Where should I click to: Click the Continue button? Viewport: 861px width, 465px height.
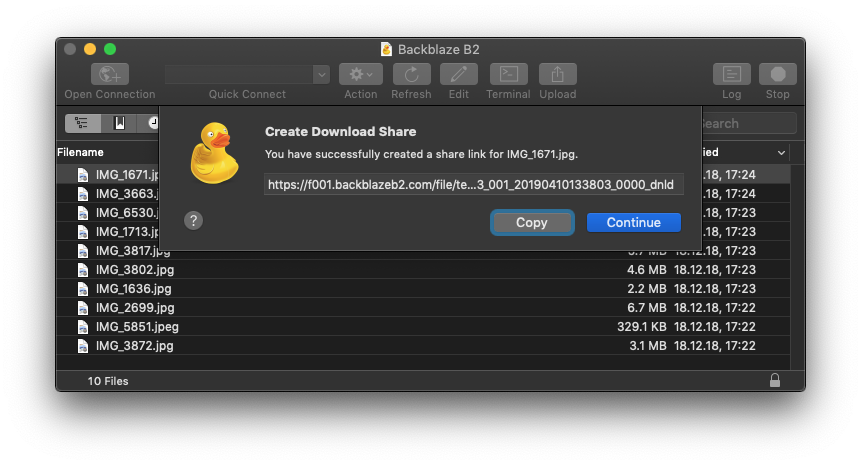pyautogui.click(x=634, y=222)
